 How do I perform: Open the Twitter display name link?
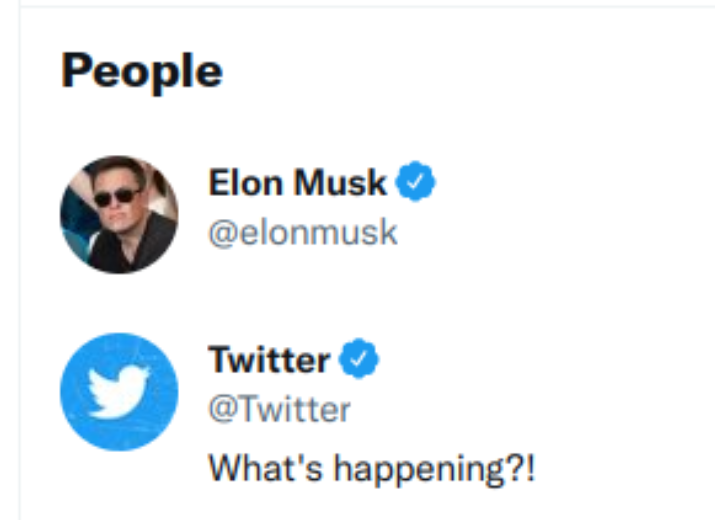click(x=268, y=360)
